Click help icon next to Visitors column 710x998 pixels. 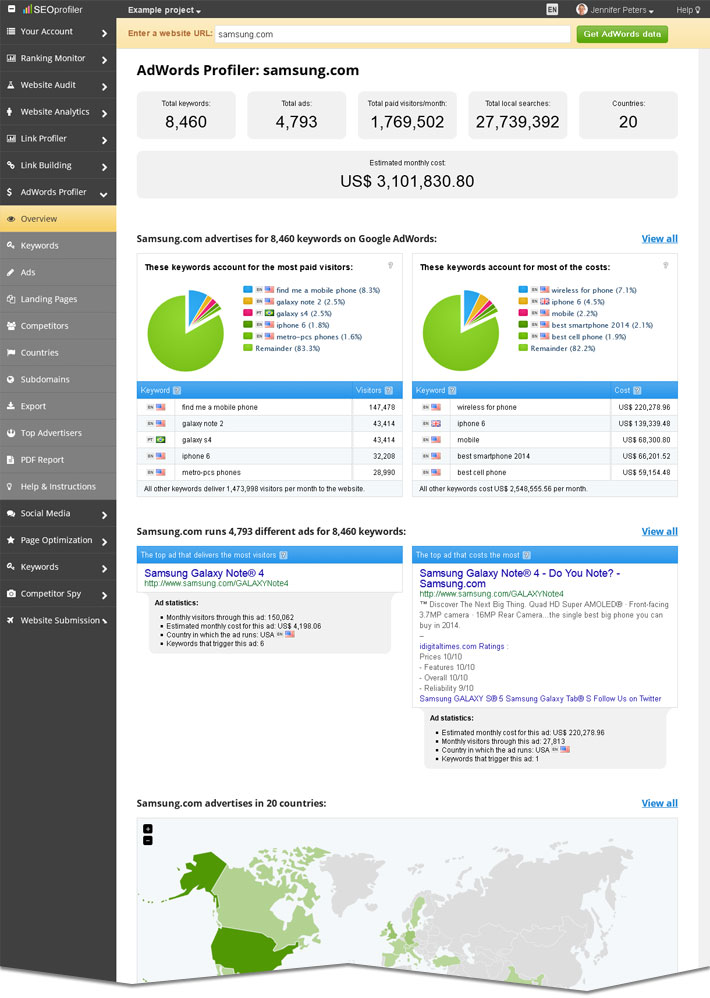point(389,390)
